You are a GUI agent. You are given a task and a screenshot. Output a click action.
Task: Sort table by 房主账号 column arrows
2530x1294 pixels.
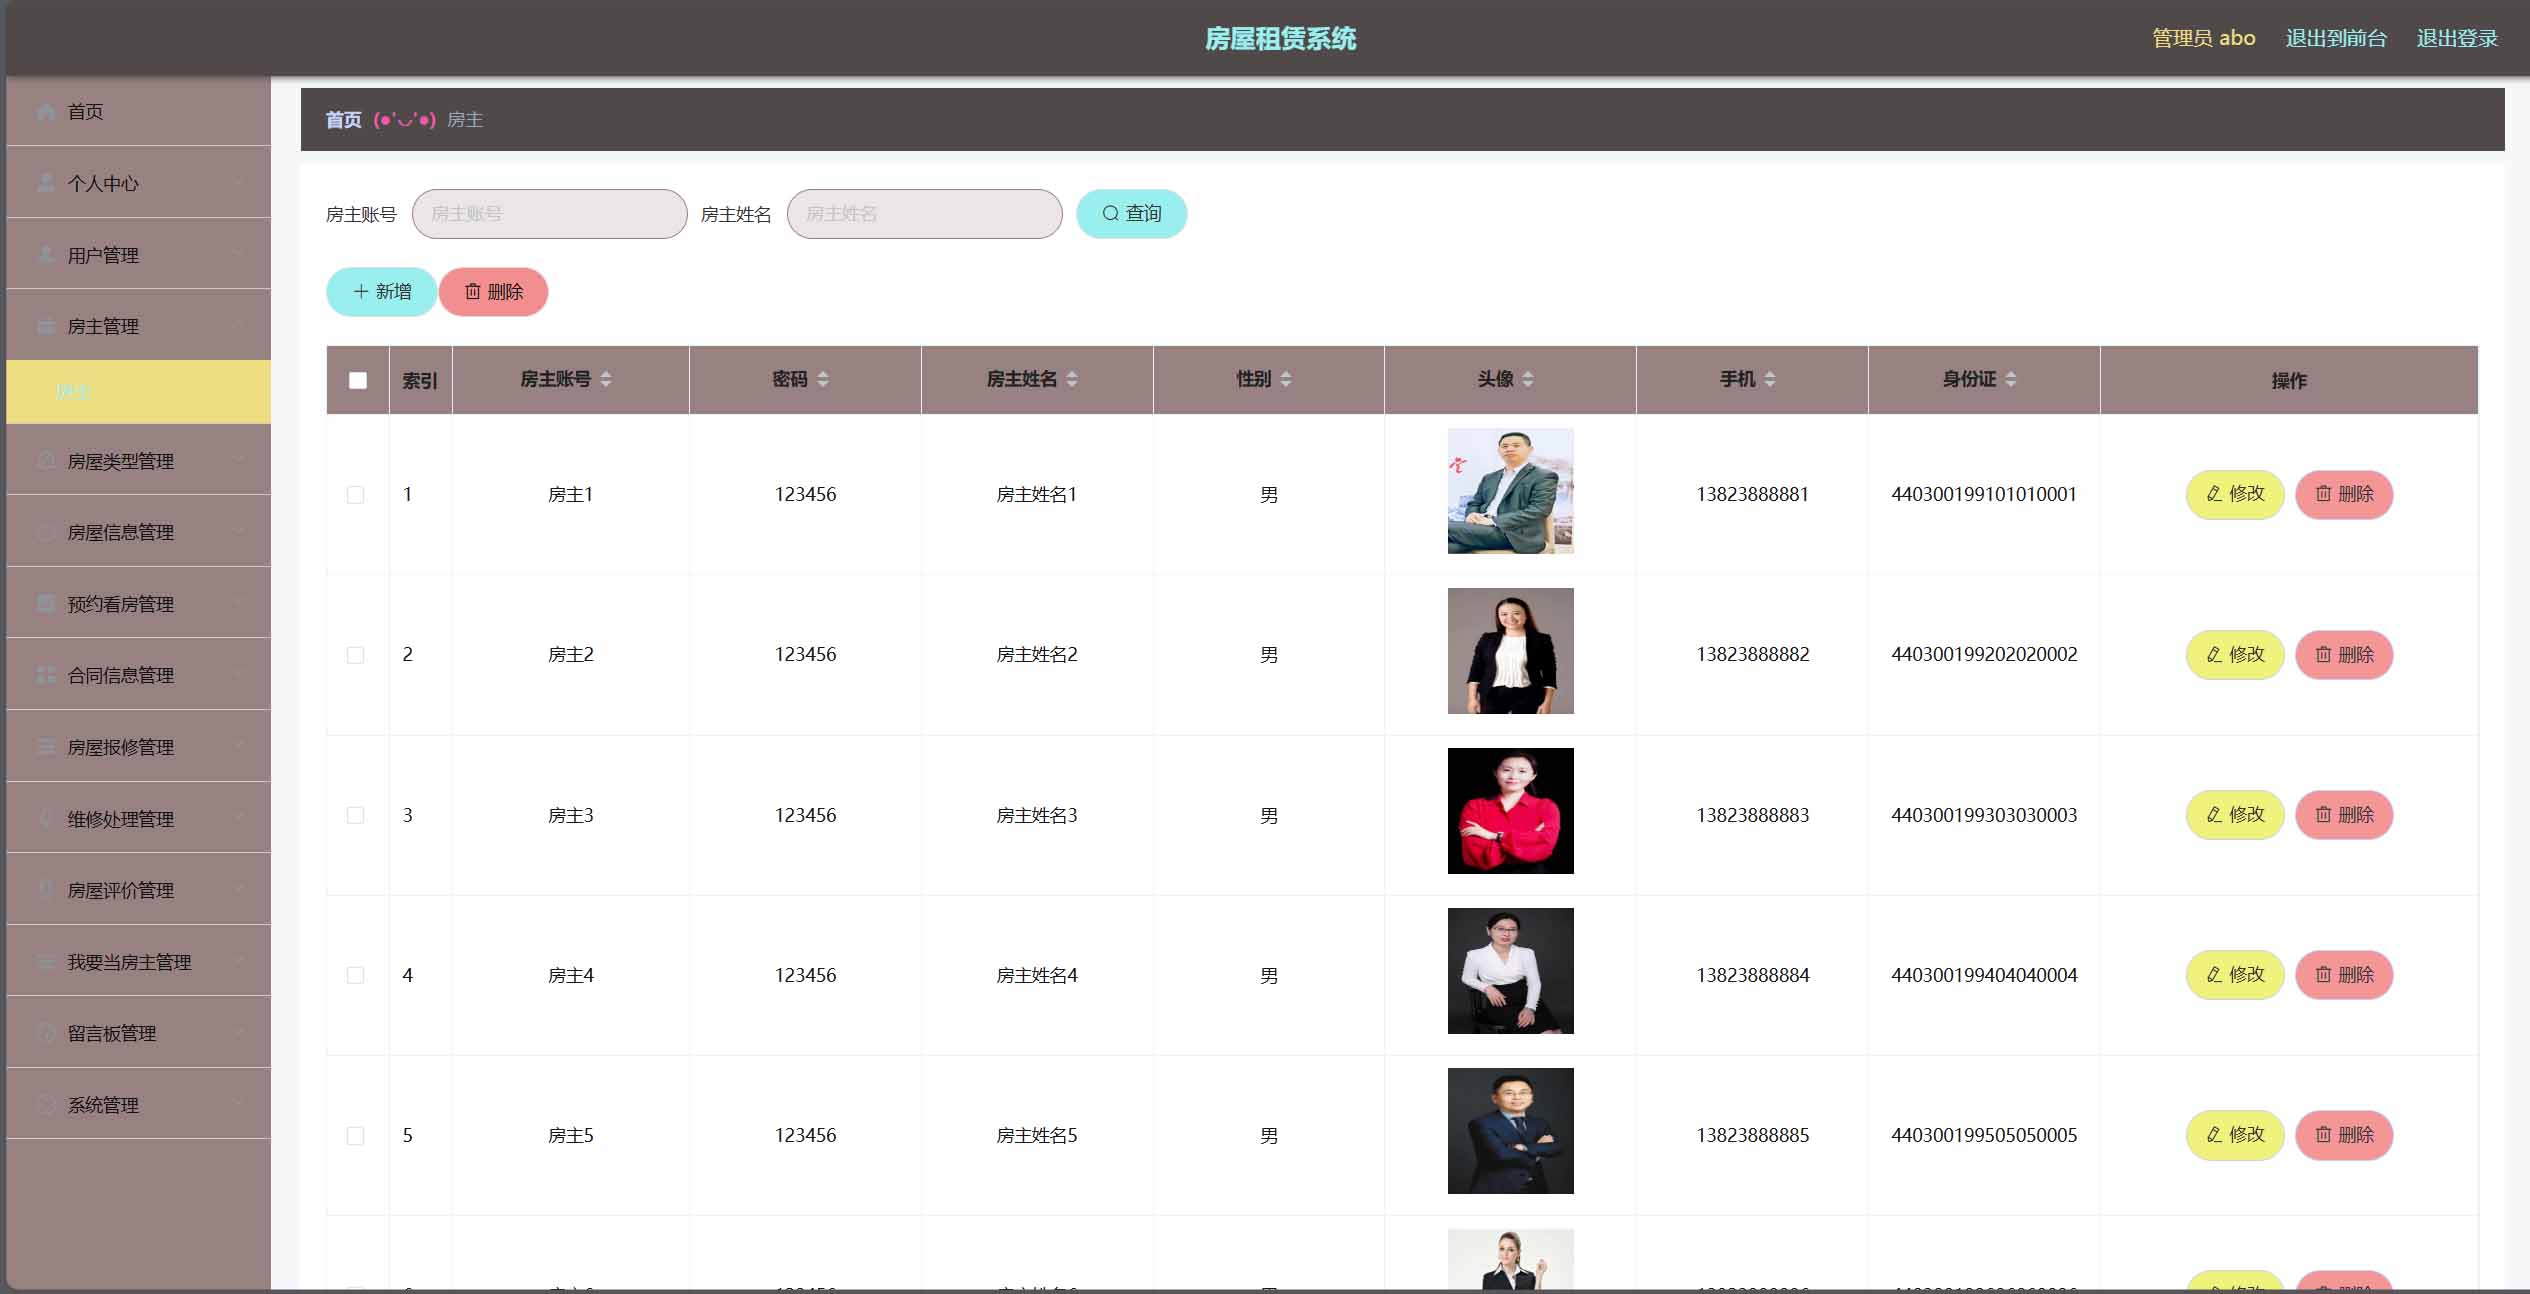click(606, 379)
